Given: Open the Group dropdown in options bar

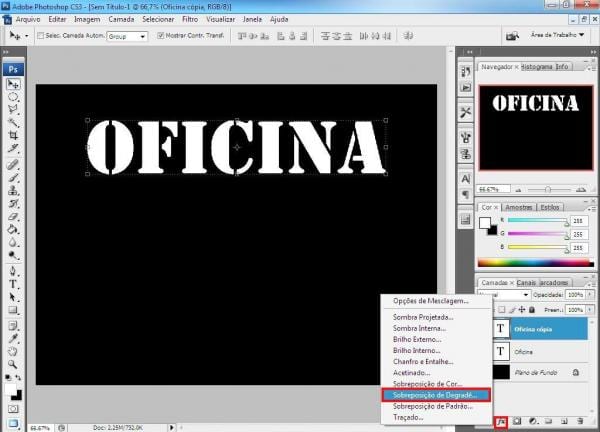Looking at the screenshot, I should pos(127,36).
